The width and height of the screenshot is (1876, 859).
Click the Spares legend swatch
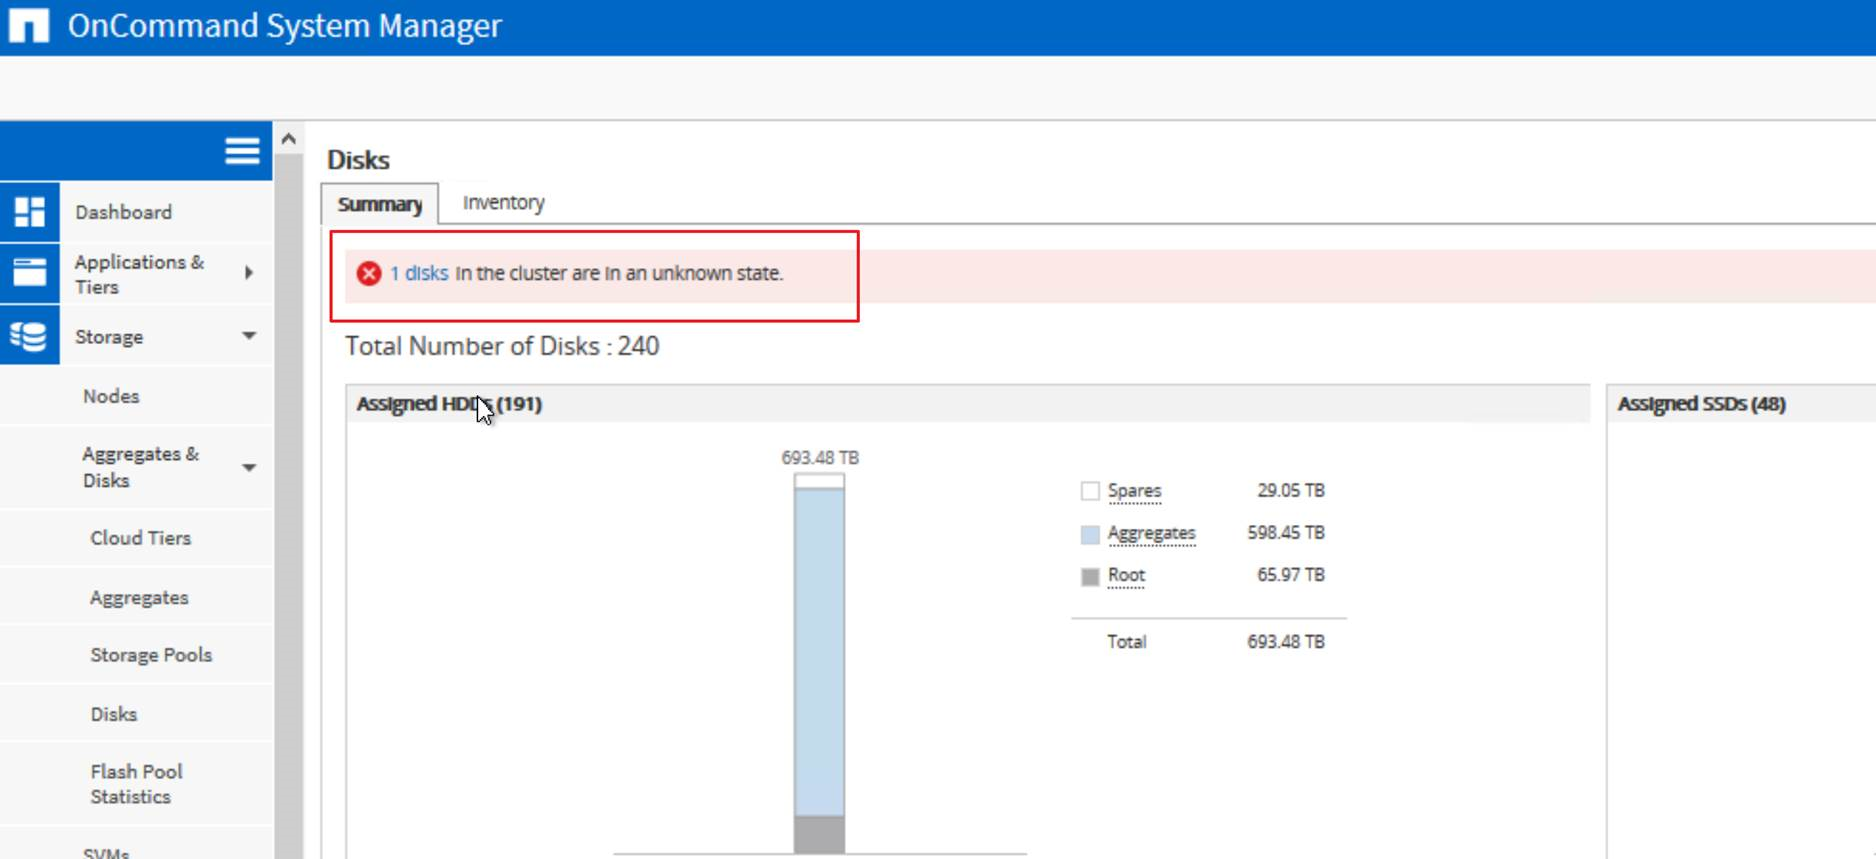[x=1090, y=491]
